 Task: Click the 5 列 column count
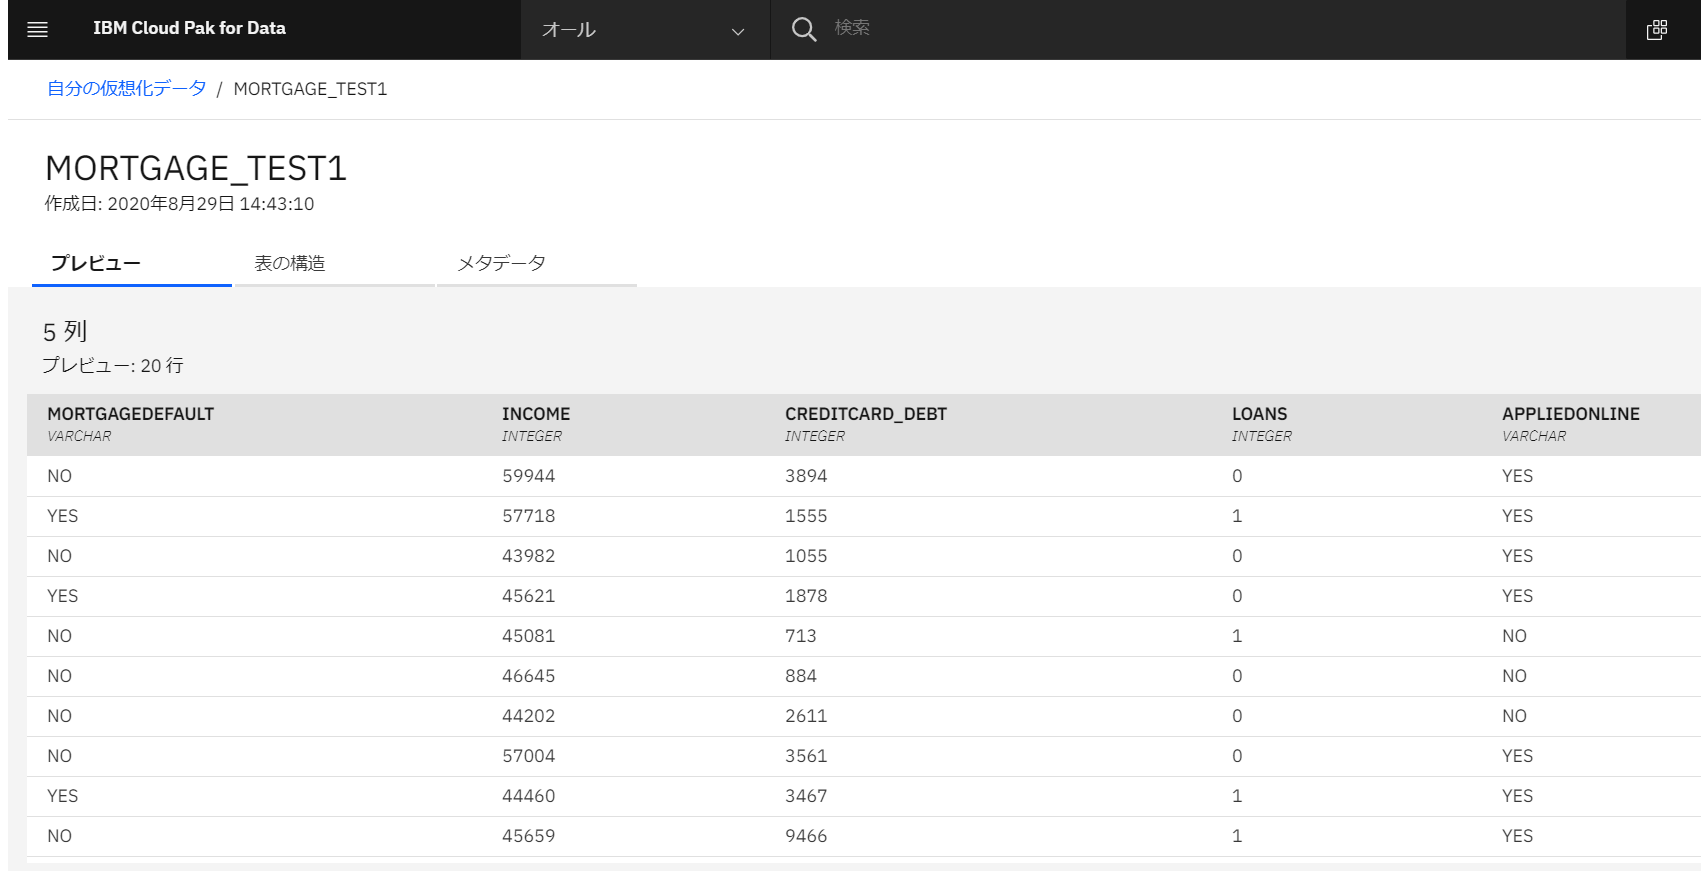tap(65, 331)
